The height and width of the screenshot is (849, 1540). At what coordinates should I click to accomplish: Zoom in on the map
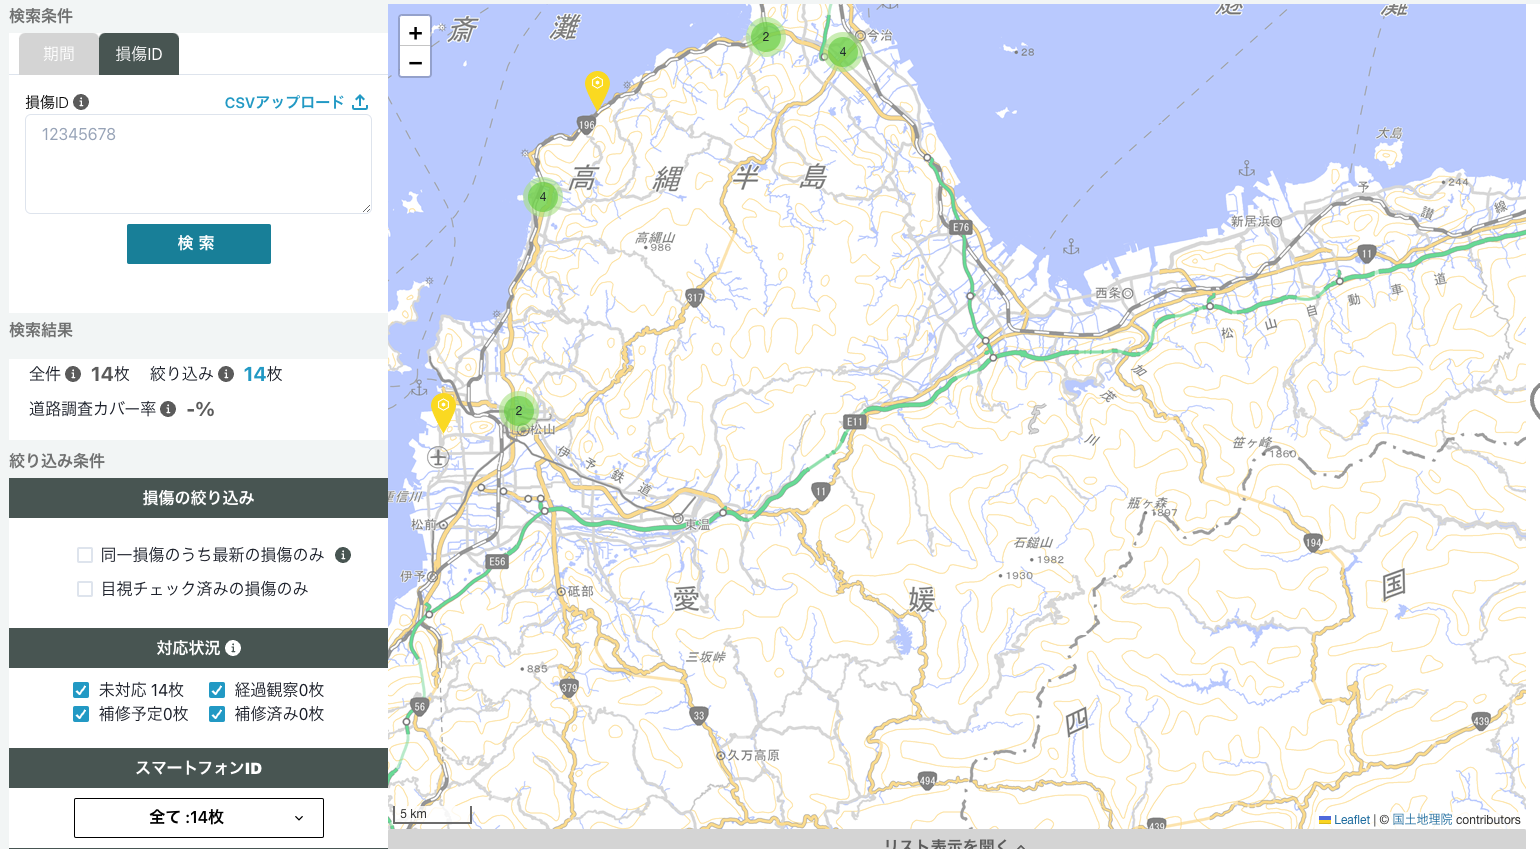pos(415,32)
